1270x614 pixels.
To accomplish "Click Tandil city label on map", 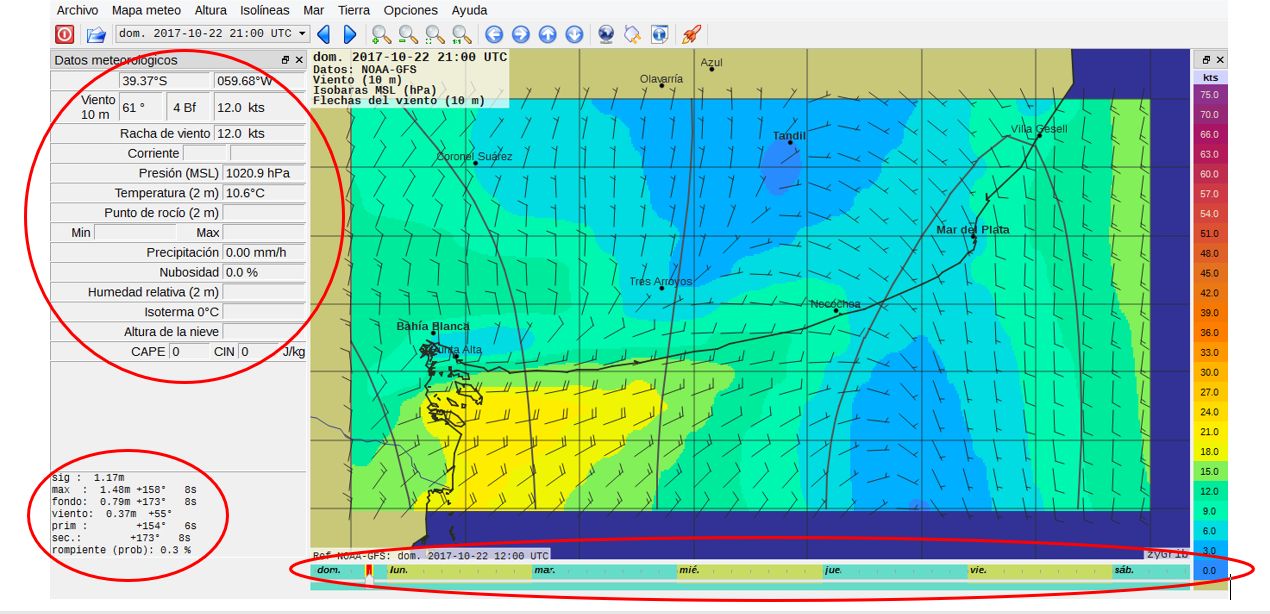I will pos(789,136).
